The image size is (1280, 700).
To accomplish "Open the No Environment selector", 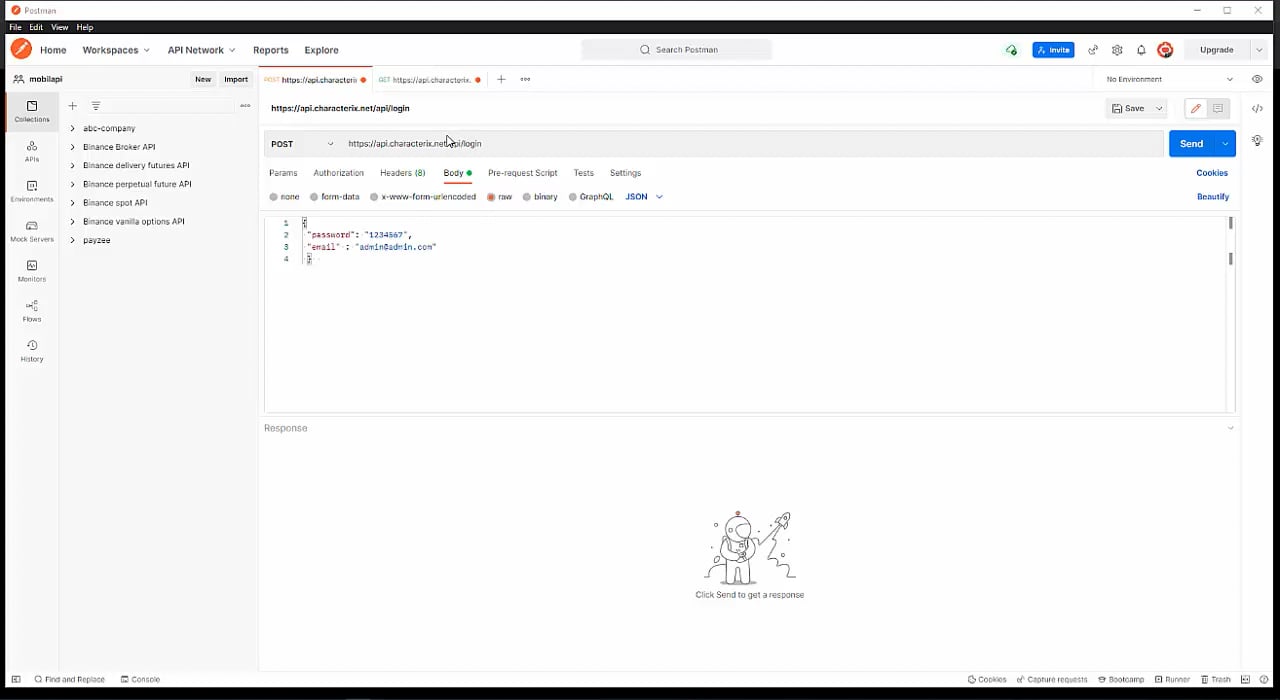I will coord(1170,79).
